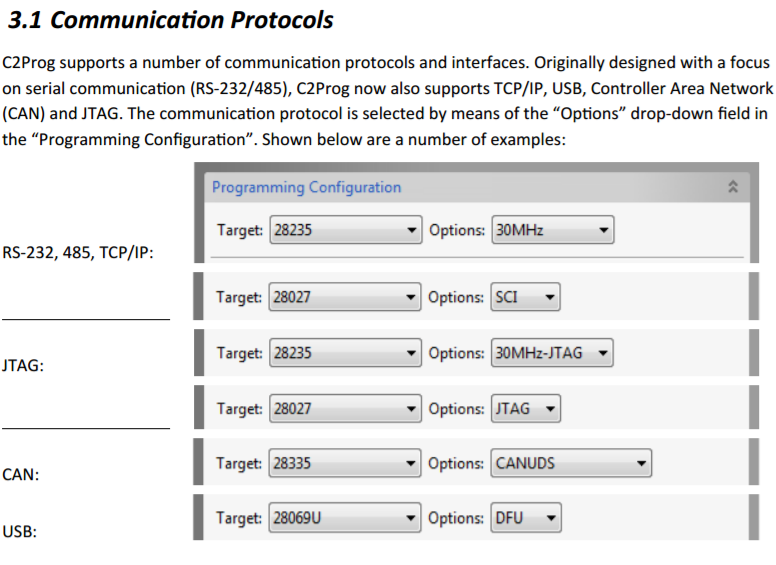Click the Programming Configuration panel title
Image resolution: width=776 pixels, height=565 pixels.
coord(306,187)
